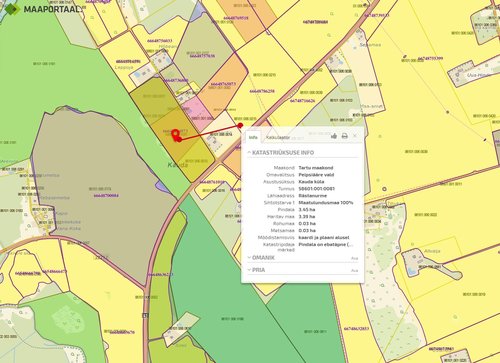This screenshot has width=500, height=363.
Task: Click the pink parcel on the map
Action: pyautogui.click(x=196, y=112)
